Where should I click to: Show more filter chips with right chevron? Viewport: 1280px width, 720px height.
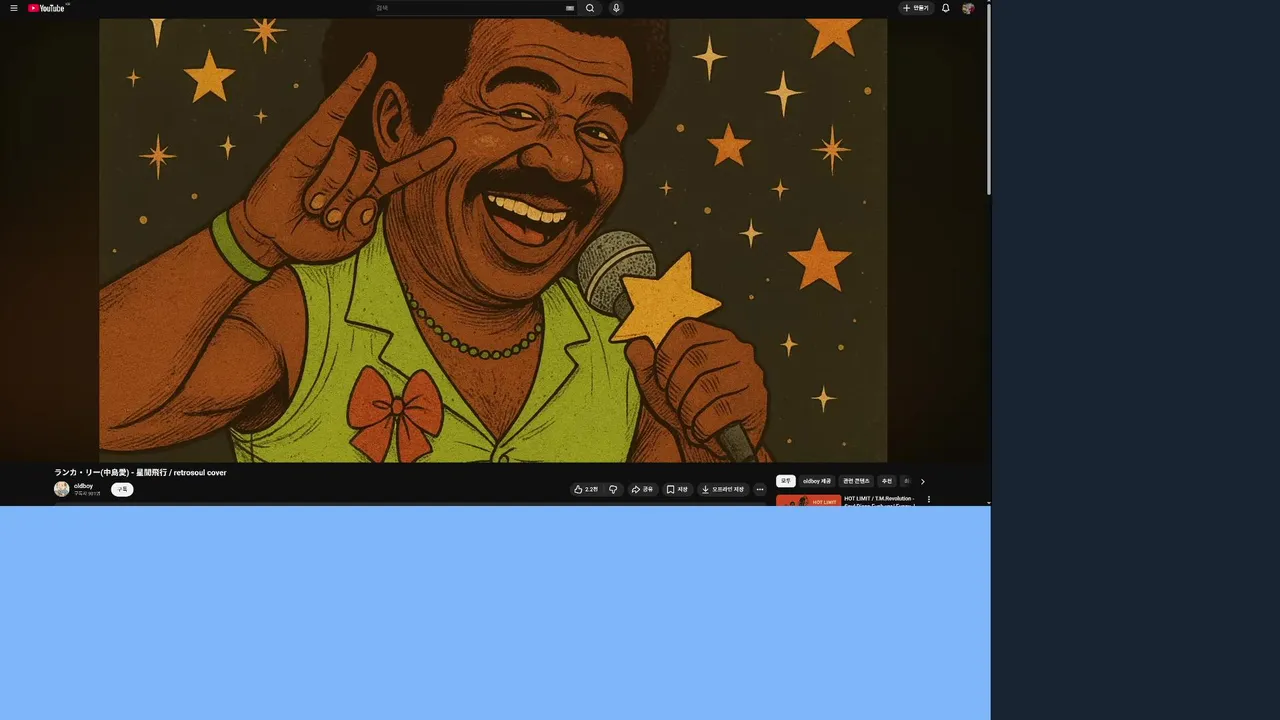coord(922,481)
